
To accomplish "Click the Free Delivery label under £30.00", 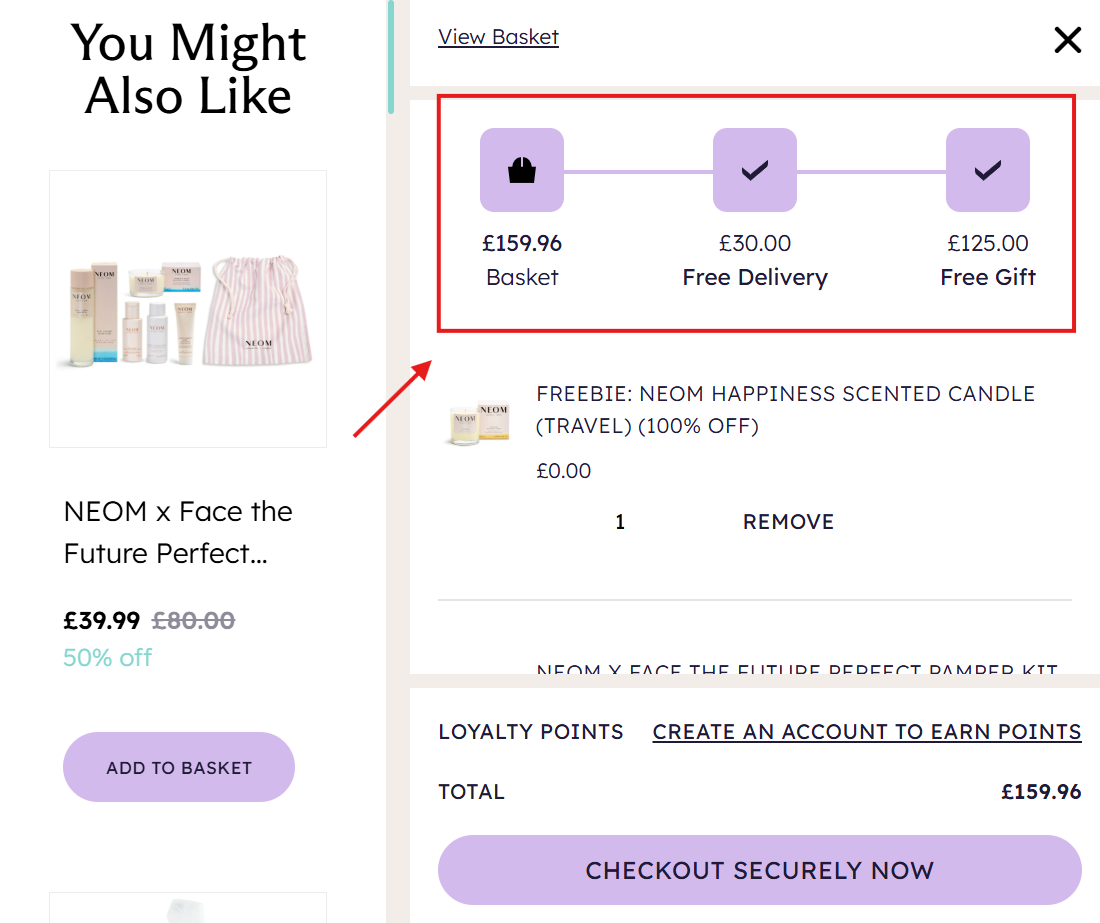I will pyautogui.click(x=755, y=277).
